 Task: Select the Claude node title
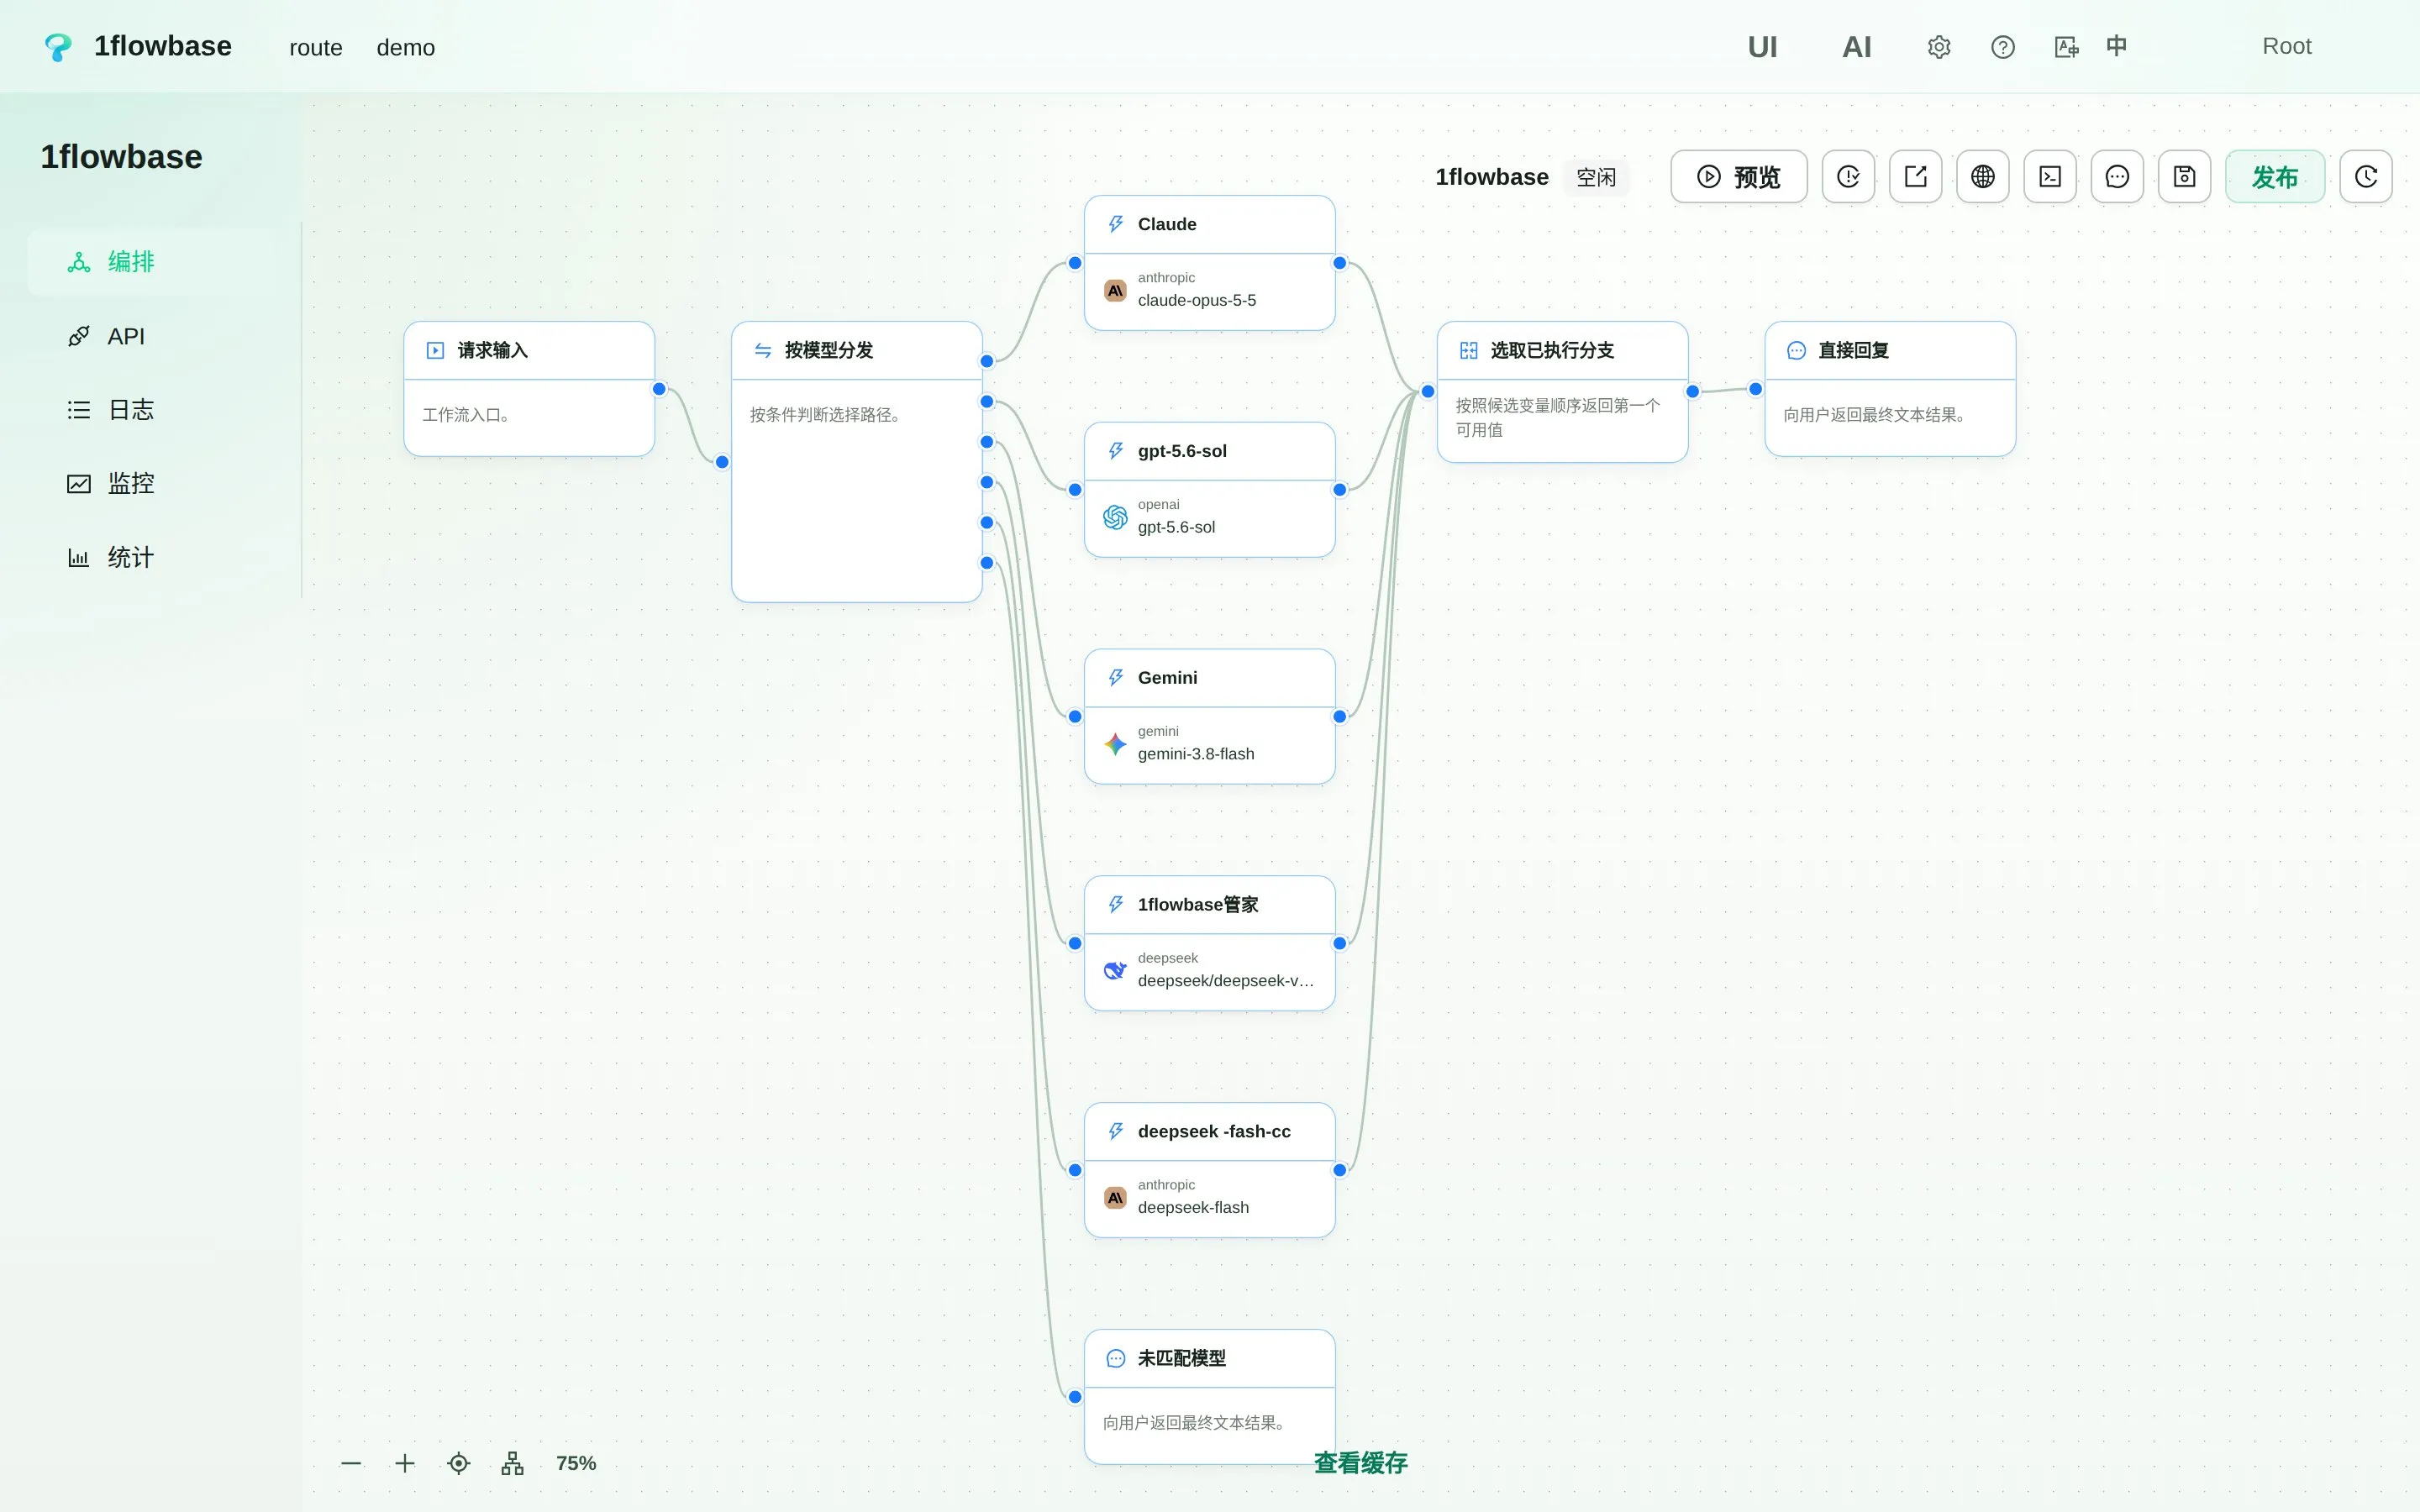click(1167, 224)
